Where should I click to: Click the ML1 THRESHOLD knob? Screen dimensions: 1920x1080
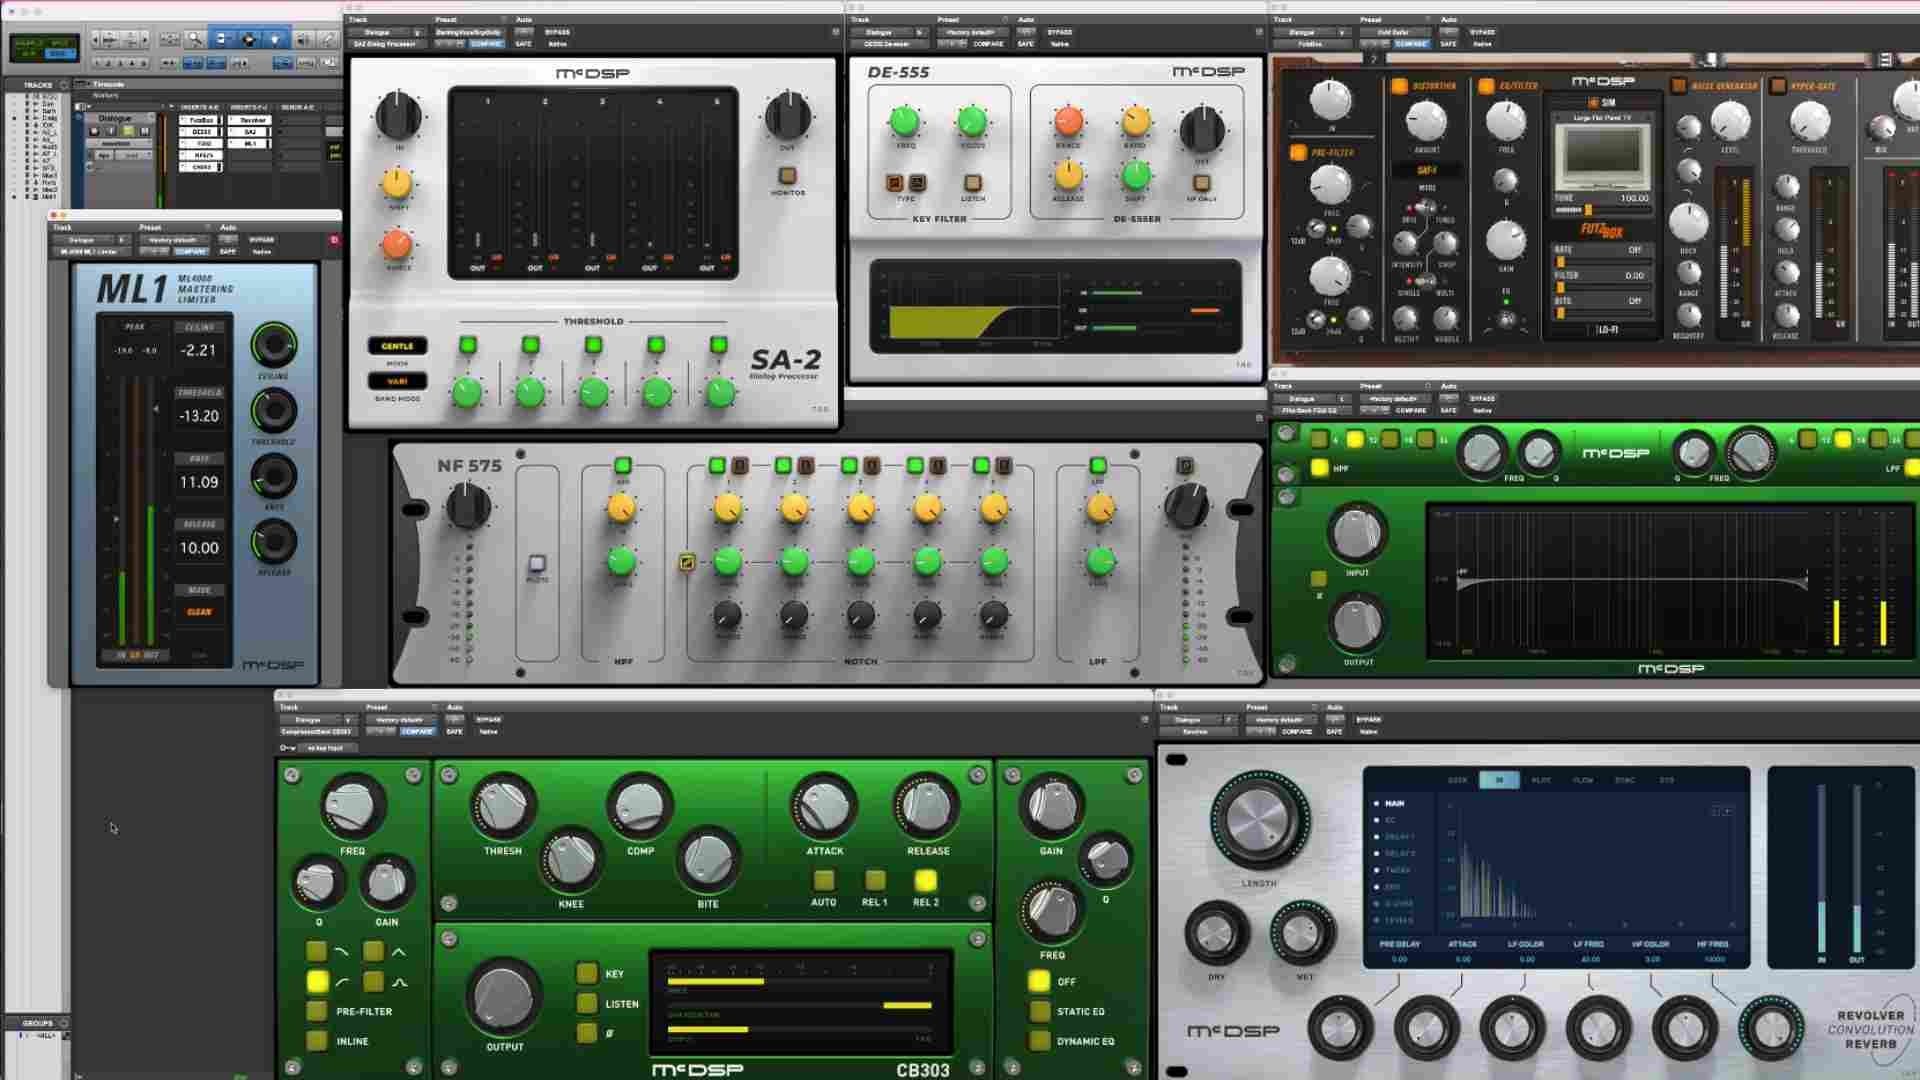coord(273,410)
